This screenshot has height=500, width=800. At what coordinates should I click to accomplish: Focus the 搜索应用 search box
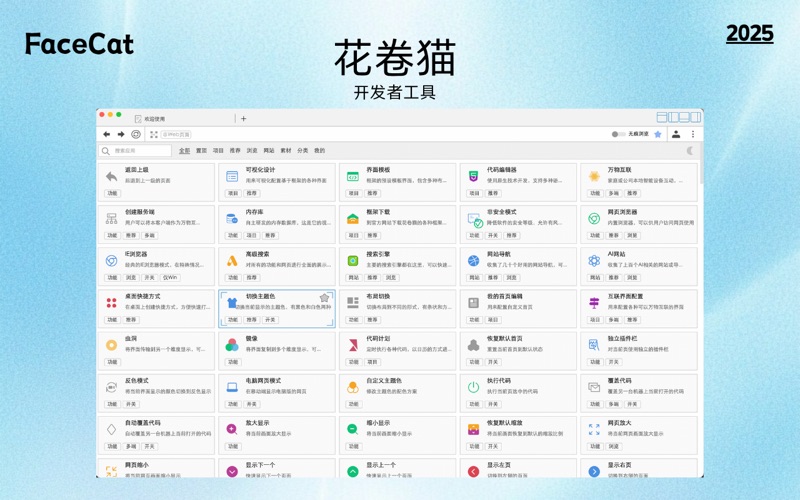[x=135, y=151]
